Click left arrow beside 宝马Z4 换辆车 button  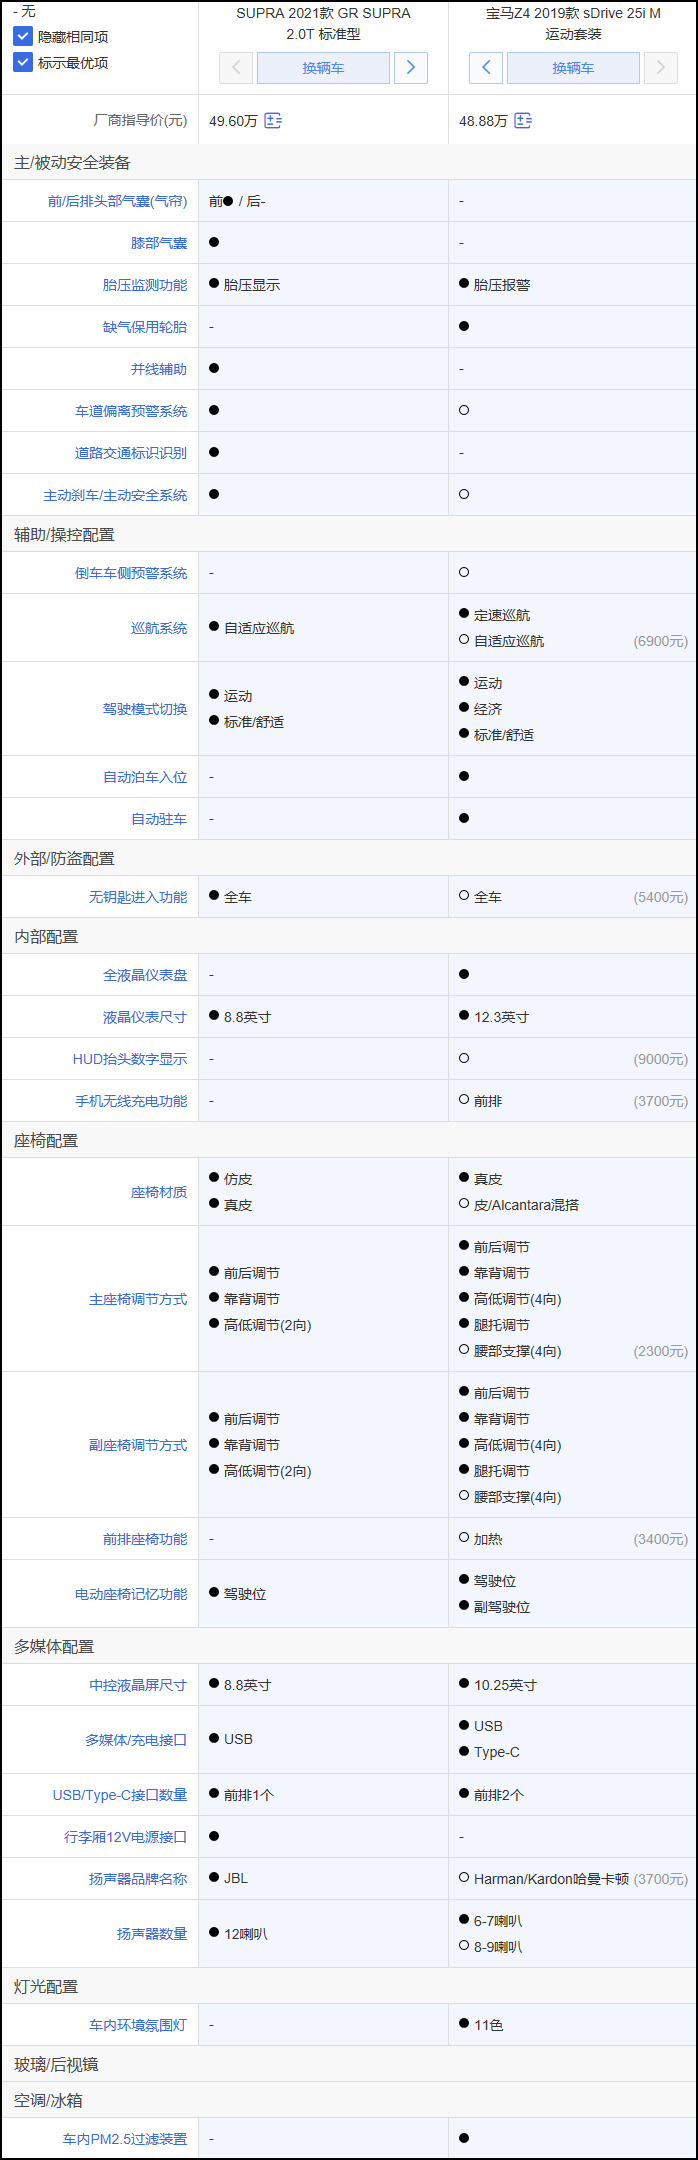[486, 68]
